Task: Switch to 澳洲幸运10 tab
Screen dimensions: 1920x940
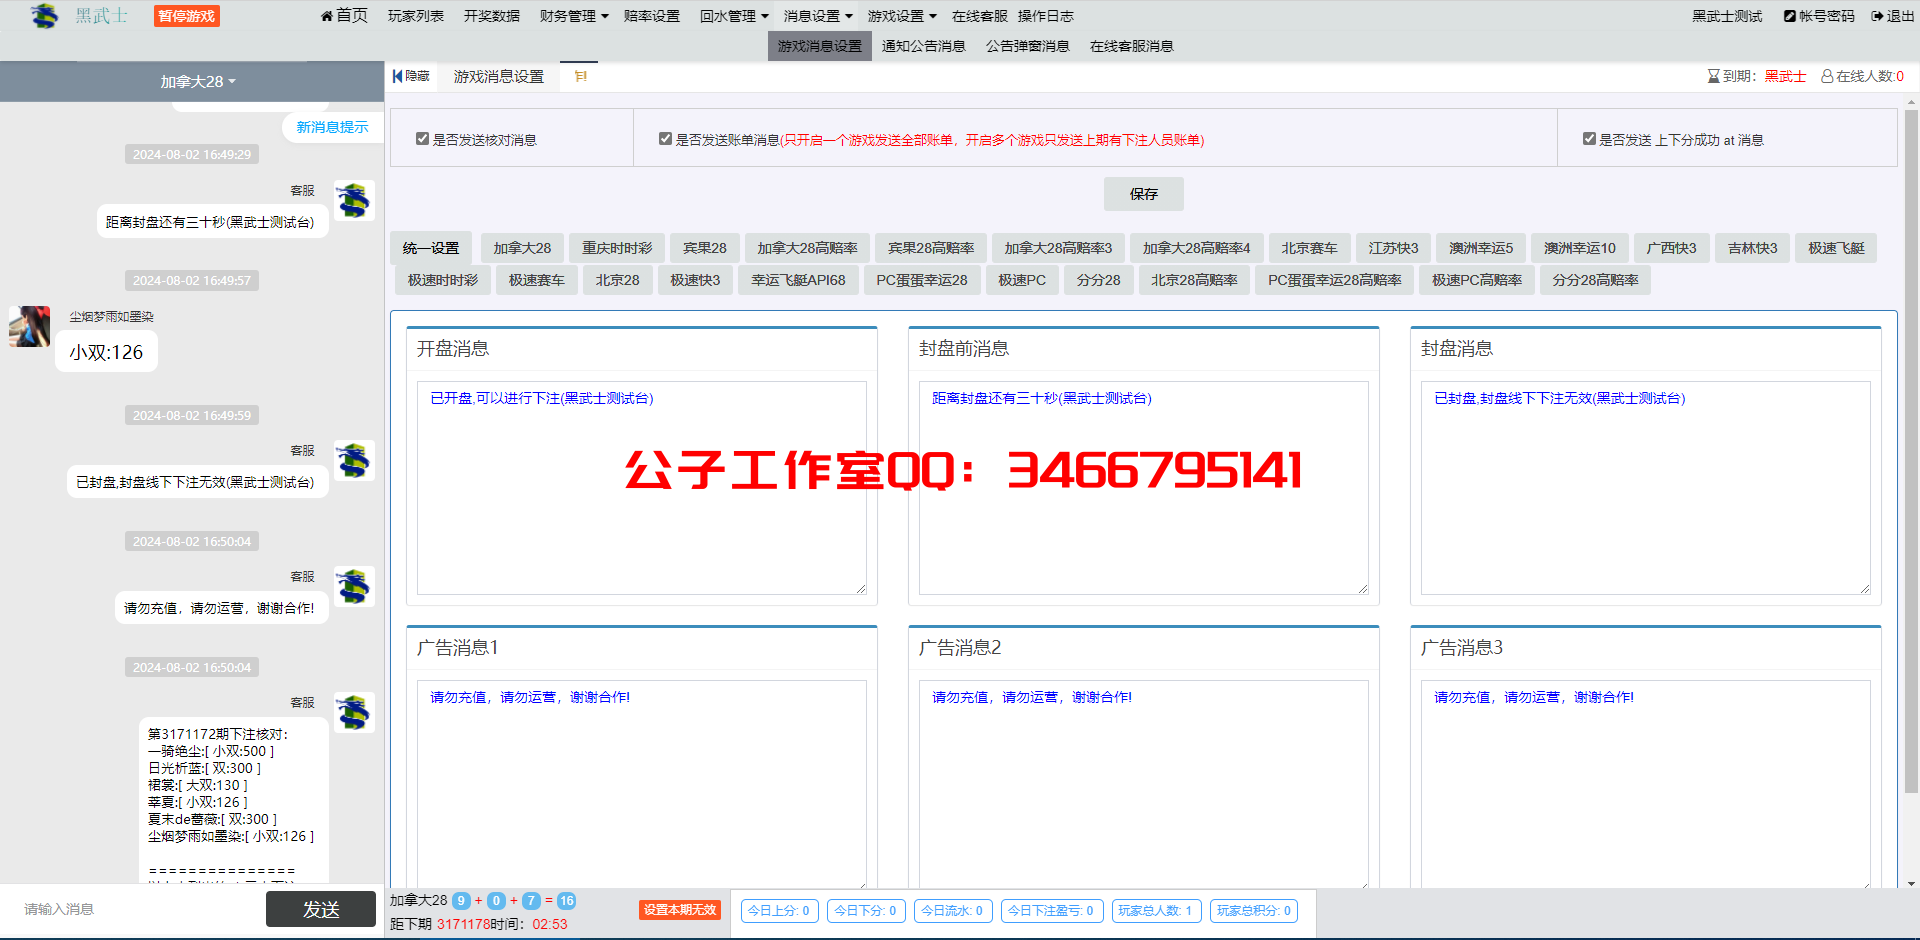Action: [x=1580, y=248]
